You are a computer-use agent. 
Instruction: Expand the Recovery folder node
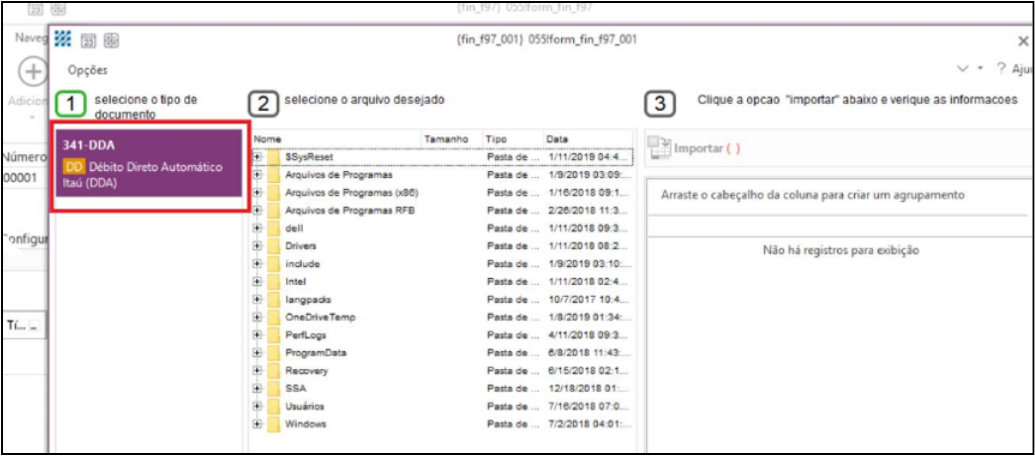coord(258,370)
